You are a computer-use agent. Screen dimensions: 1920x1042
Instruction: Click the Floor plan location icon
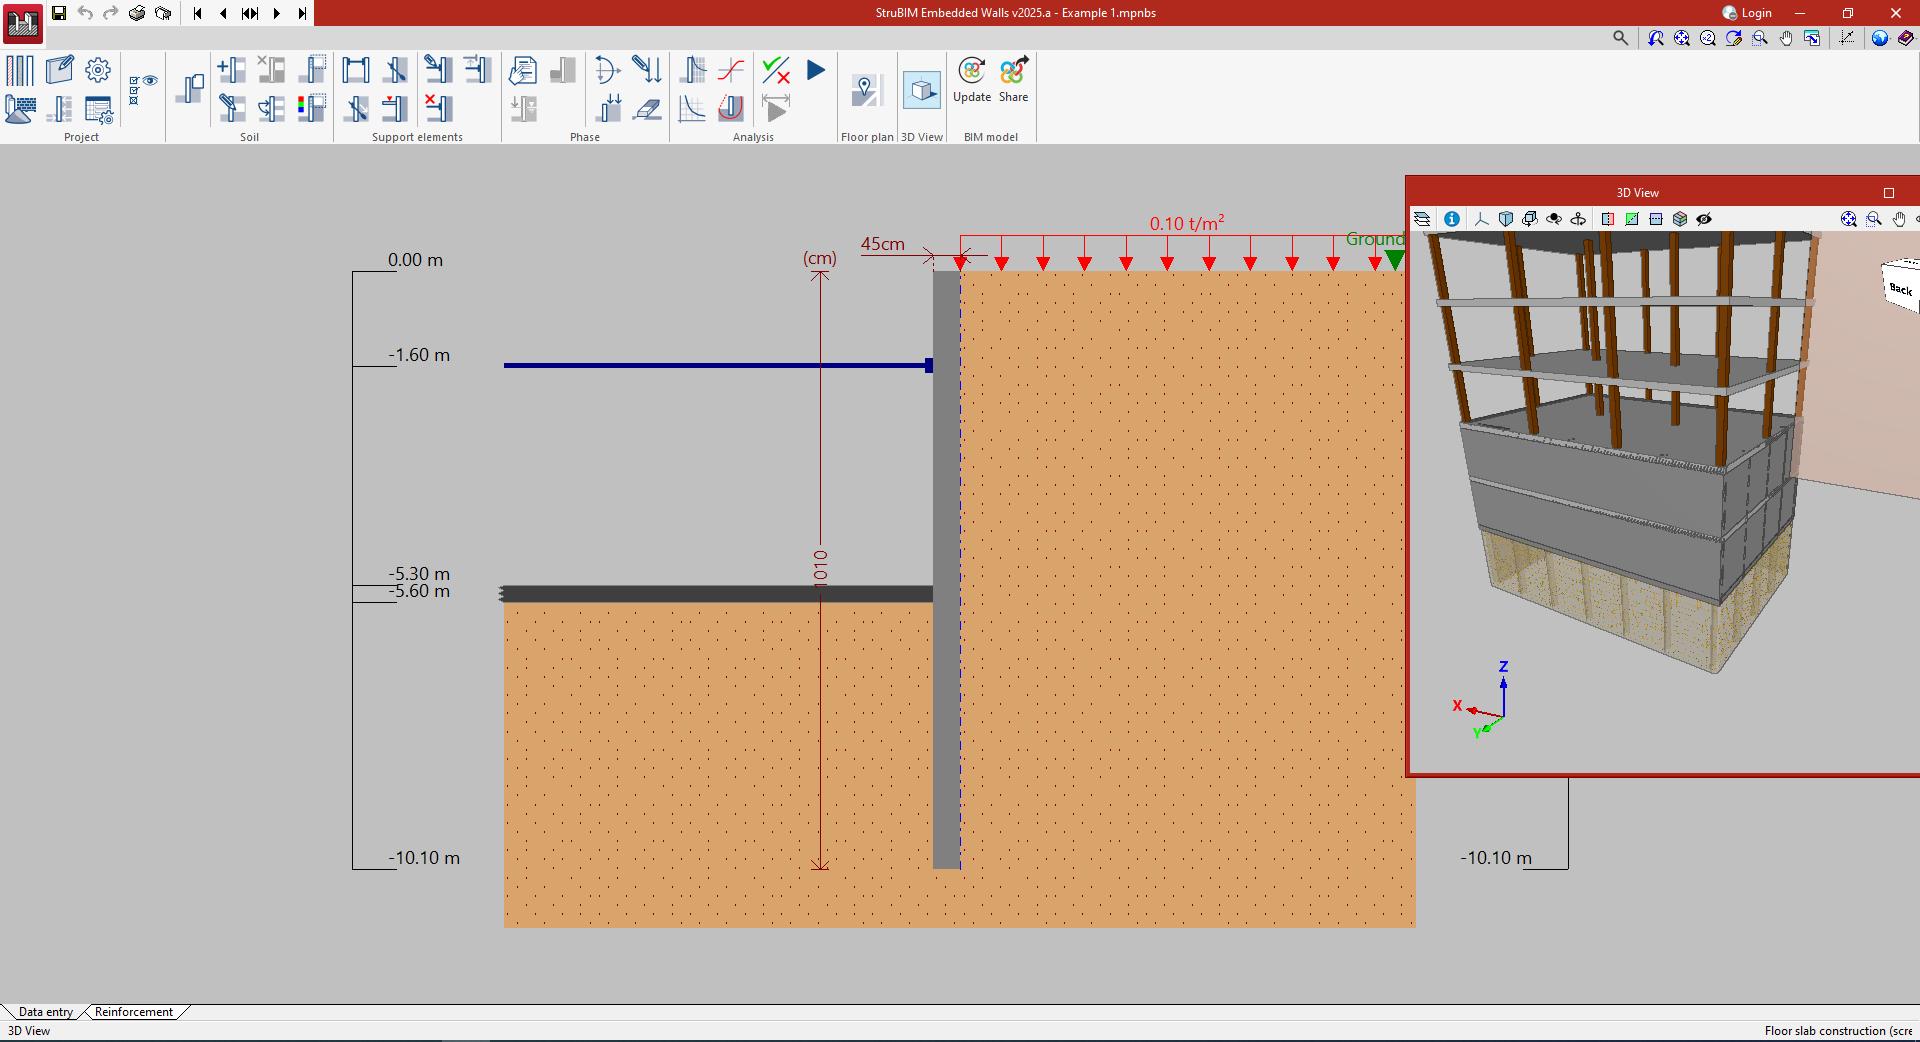click(866, 91)
